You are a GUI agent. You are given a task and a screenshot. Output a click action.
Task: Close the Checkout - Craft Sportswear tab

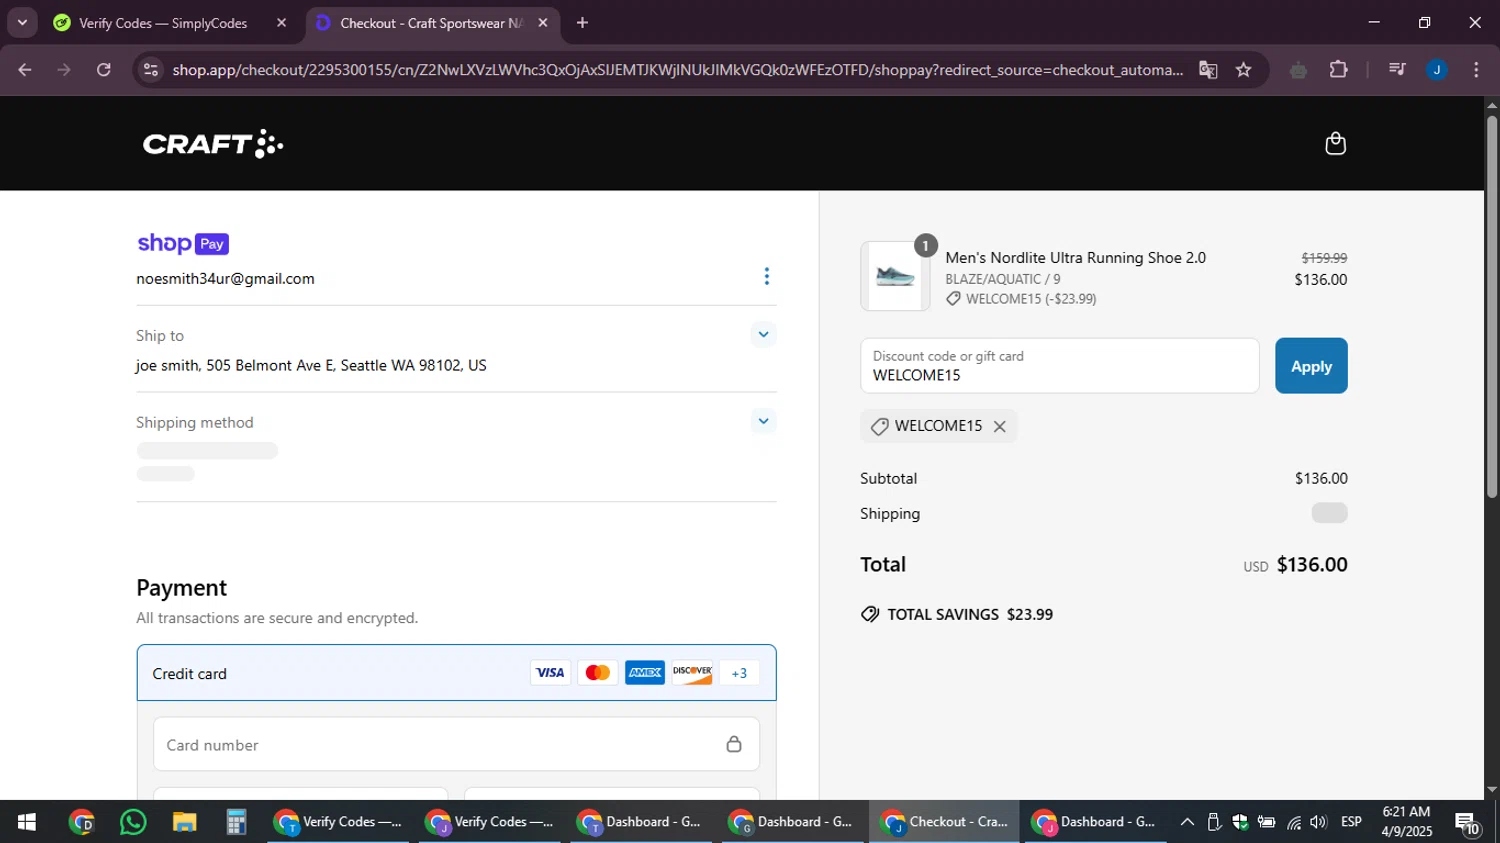[542, 23]
